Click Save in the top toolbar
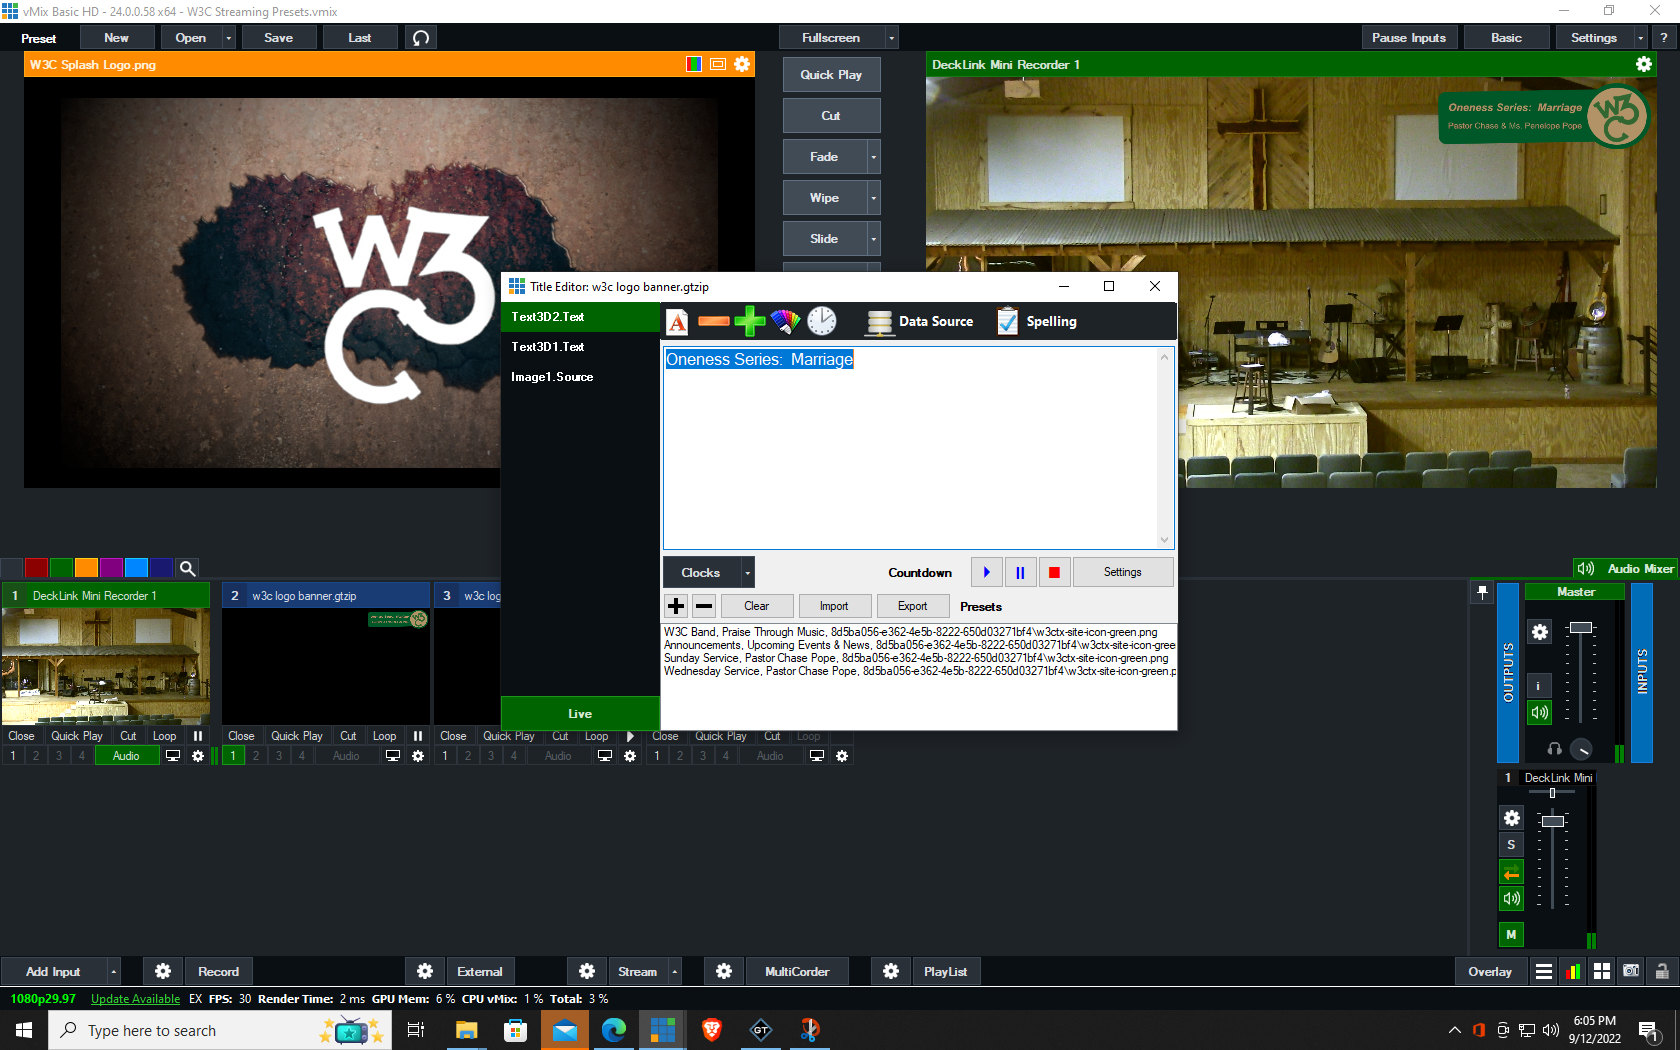The width and height of the screenshot is (1680, 1050). (279, 38)
